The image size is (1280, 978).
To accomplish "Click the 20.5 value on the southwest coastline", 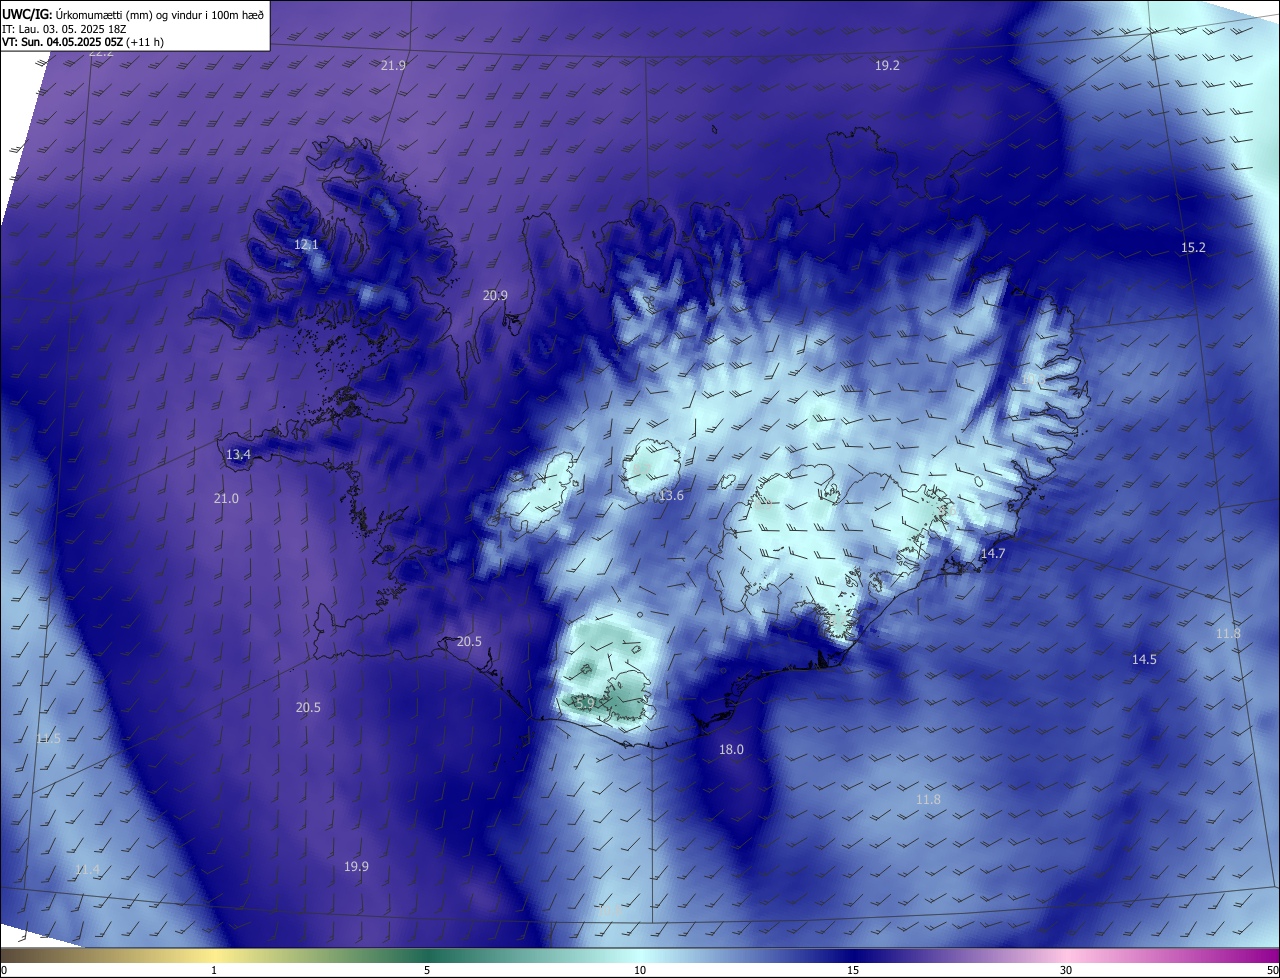I will point(469,641).
